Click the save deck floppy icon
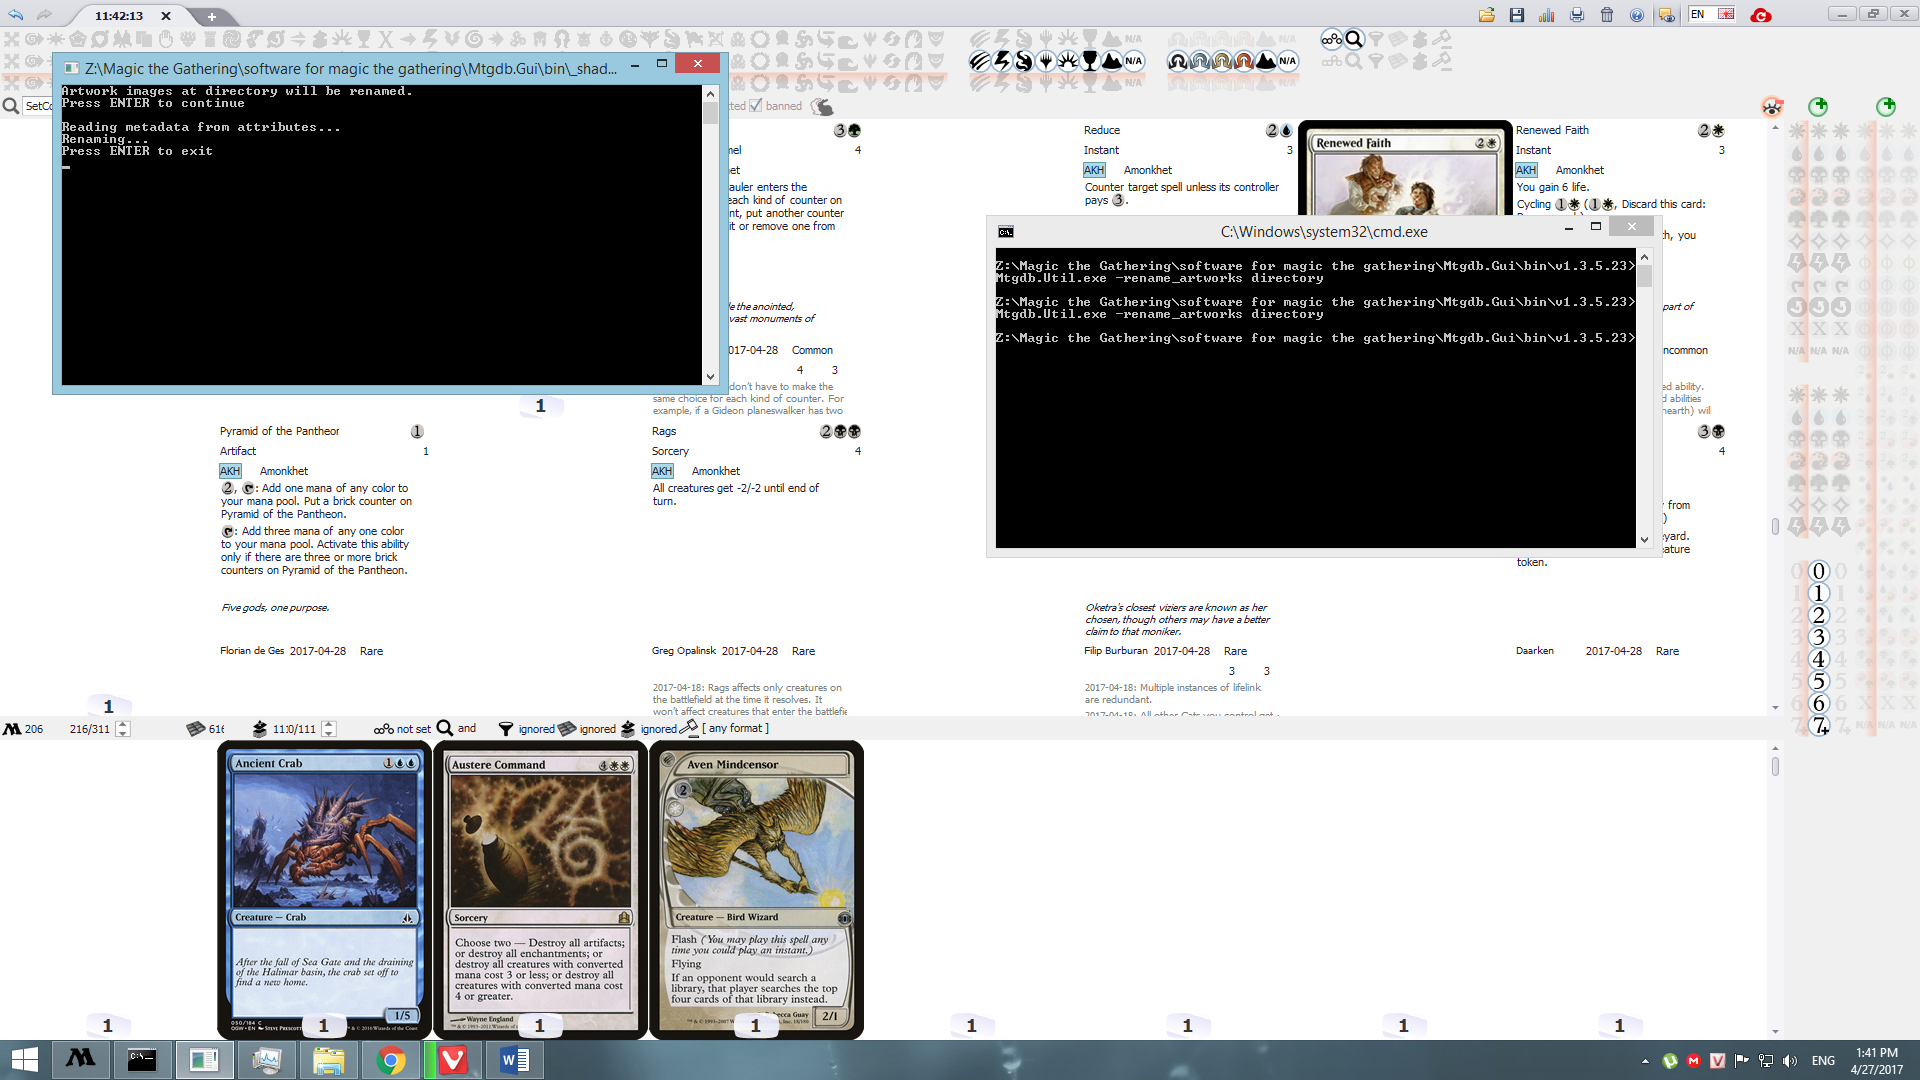This screenshot has width=1920, height=1080. coord(1516,15)
